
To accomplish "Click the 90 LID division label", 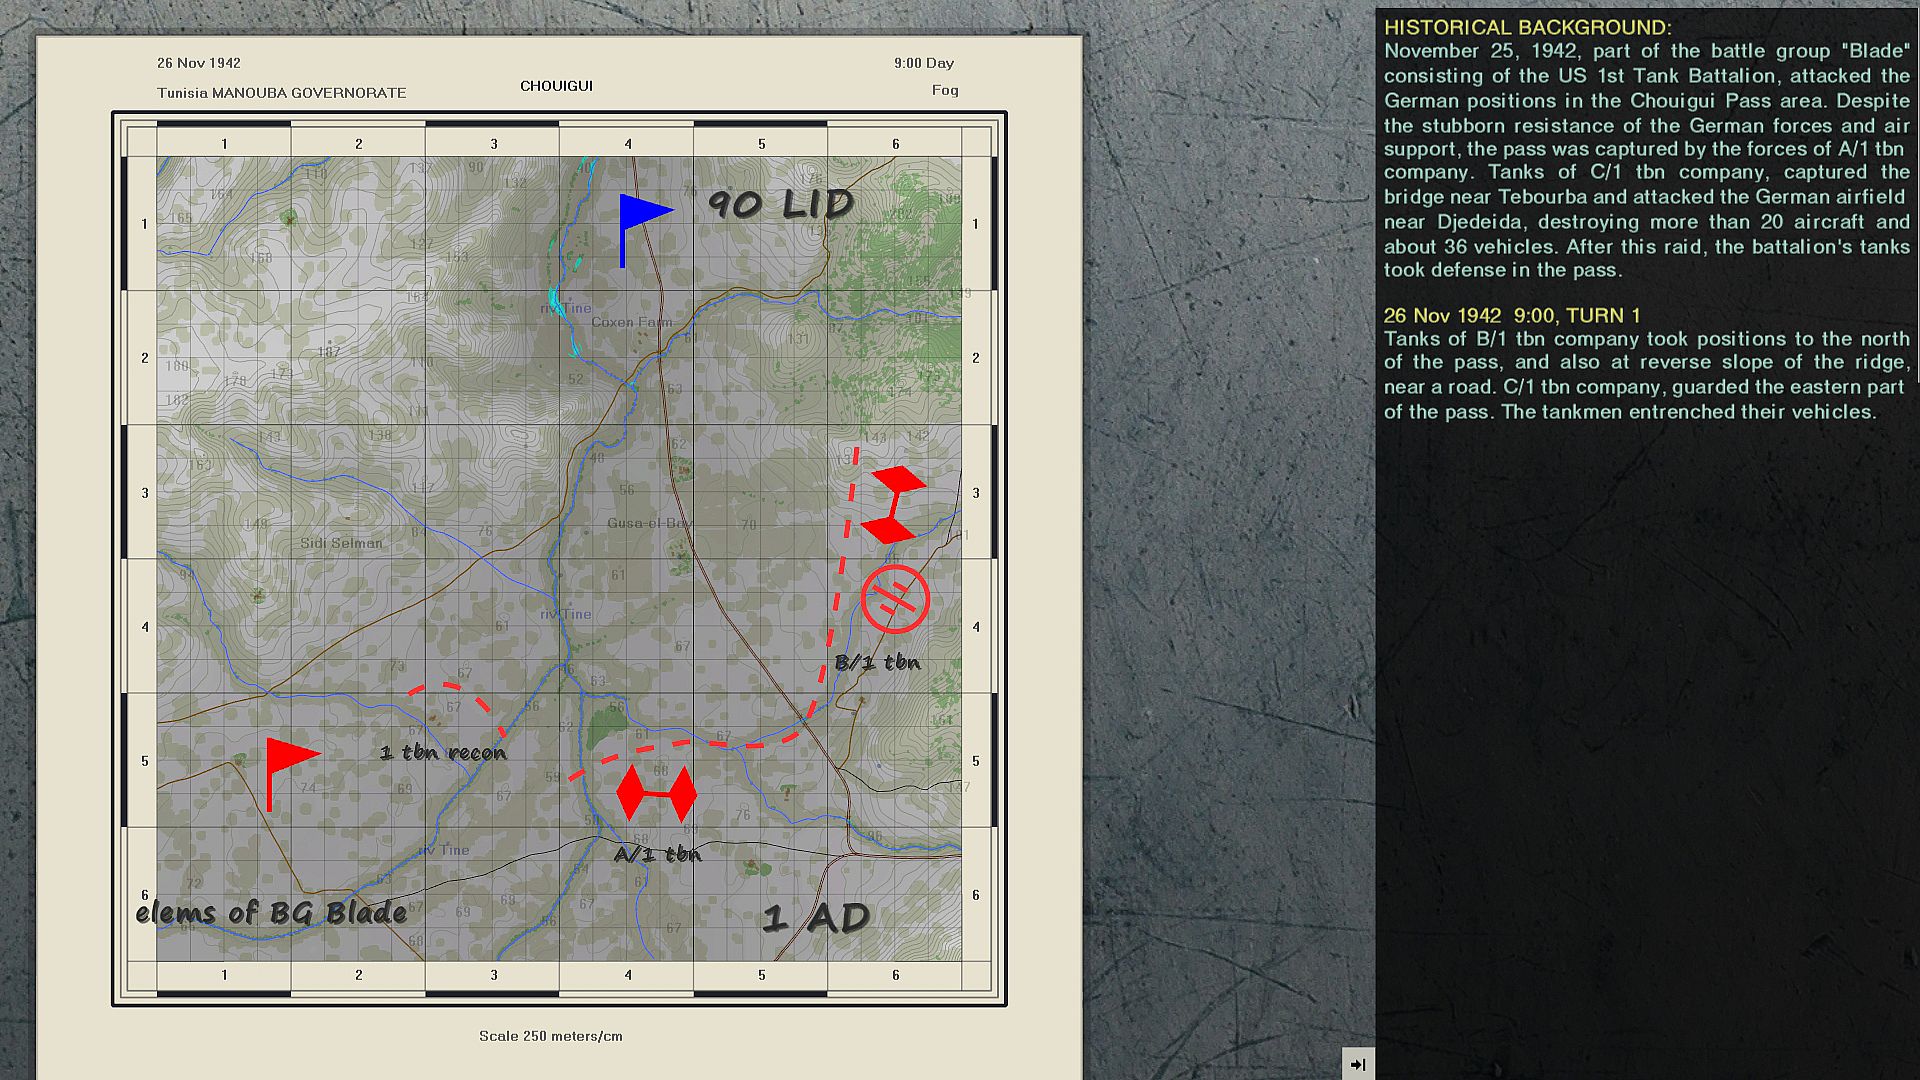I will pos(781,204).
